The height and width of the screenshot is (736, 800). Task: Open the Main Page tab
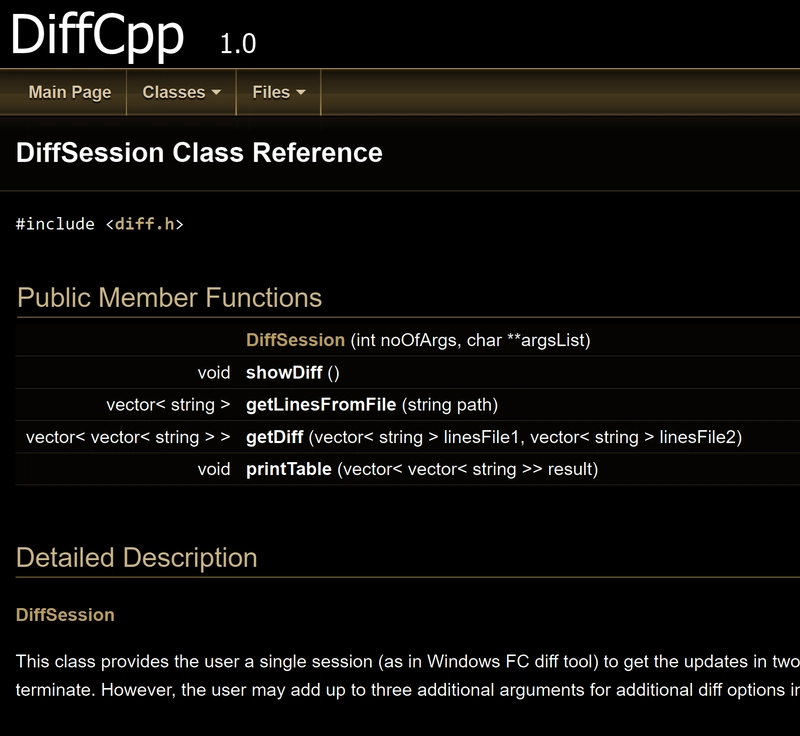[70, 92]
